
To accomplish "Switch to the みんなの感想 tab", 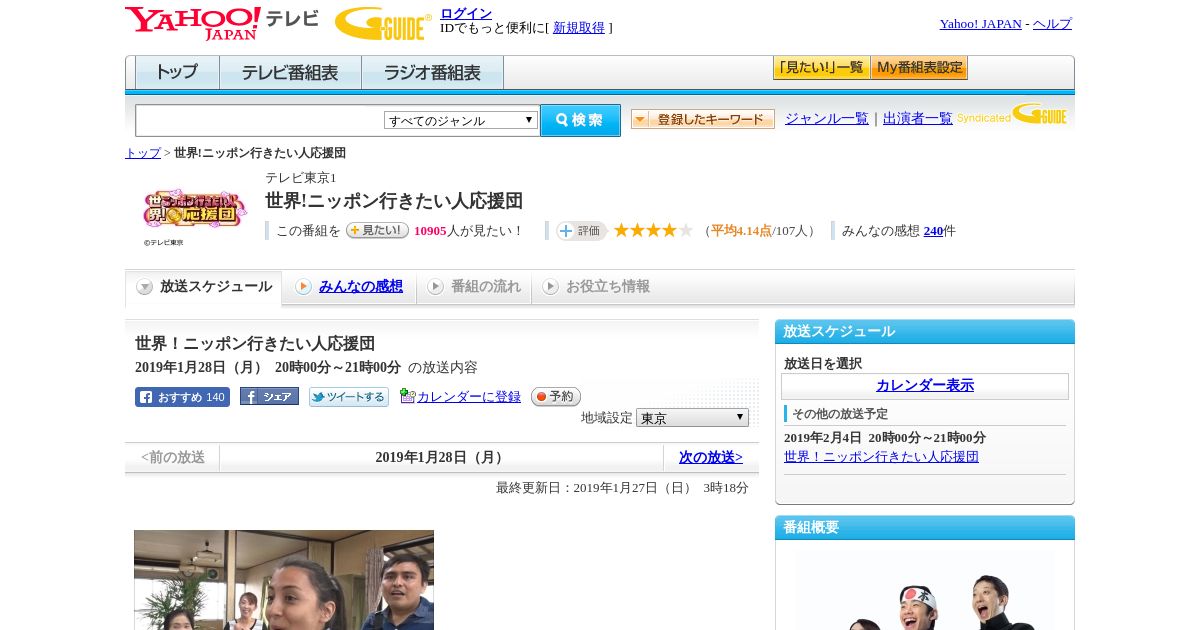I will (349, 287).
